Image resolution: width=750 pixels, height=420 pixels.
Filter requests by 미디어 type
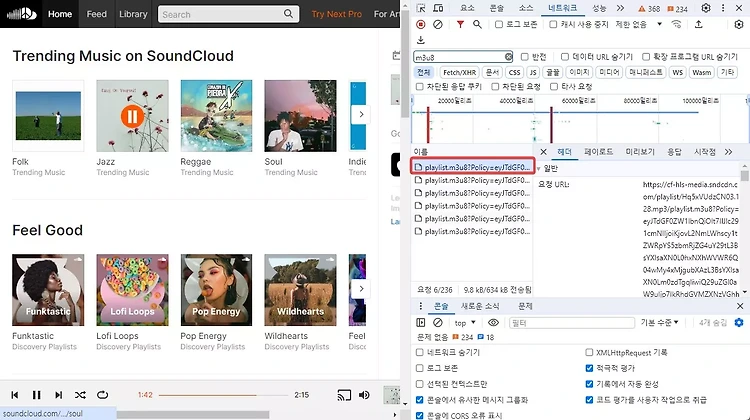(x=609, y=72)
